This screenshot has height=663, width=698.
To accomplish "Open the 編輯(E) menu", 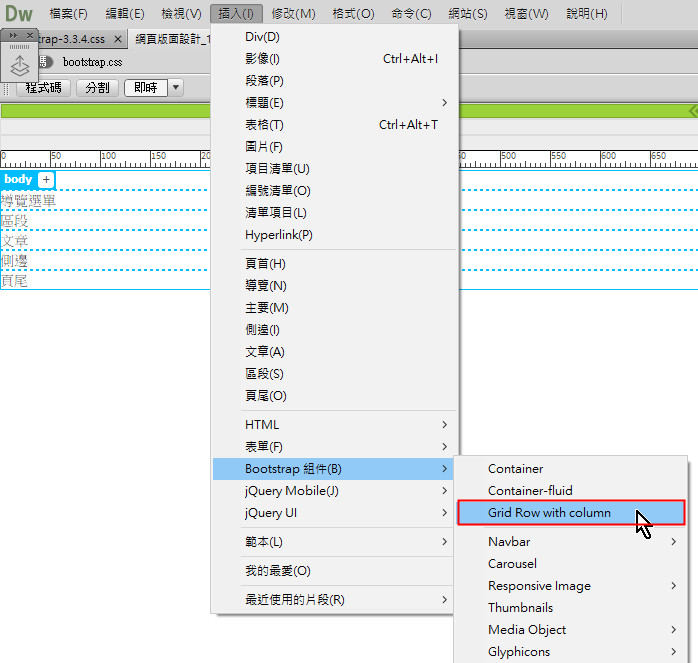I will coord(125,14).
